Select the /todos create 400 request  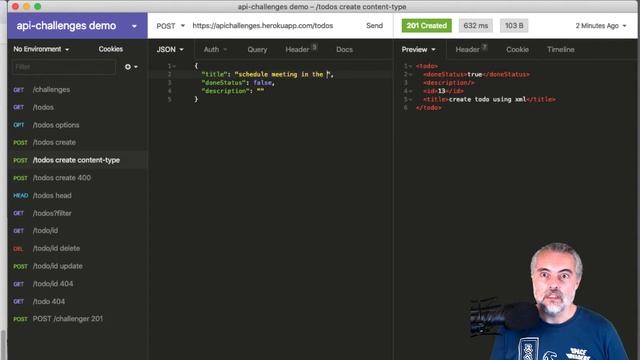coord(78,178)
